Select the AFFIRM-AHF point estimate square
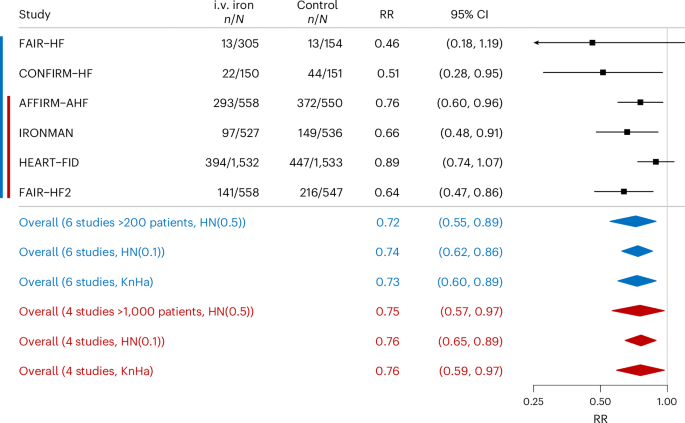Image resolution: width=685 pixels, height=423 pixels. tap(640, 102)
